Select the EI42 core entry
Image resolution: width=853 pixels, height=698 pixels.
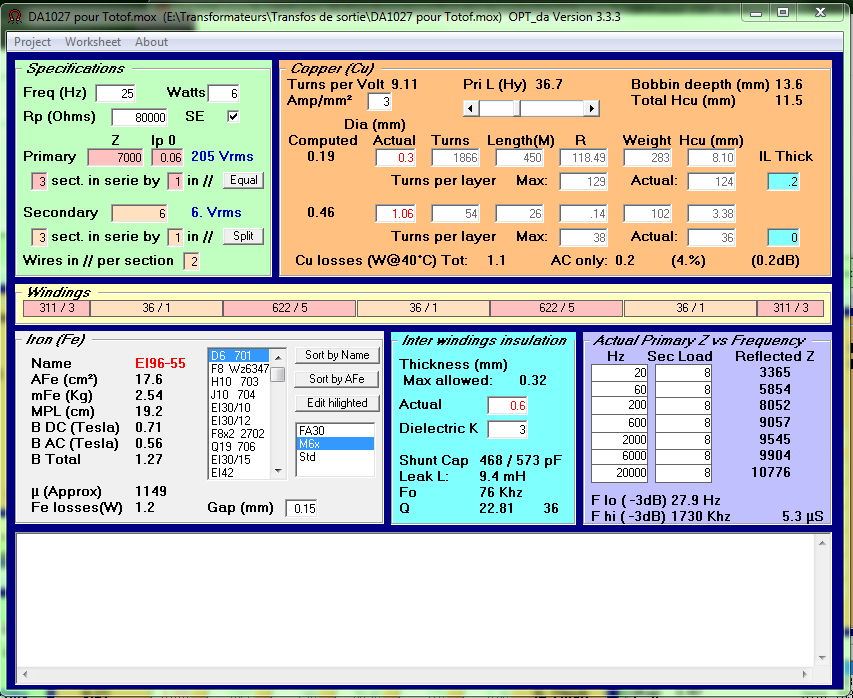click(239, 473)
